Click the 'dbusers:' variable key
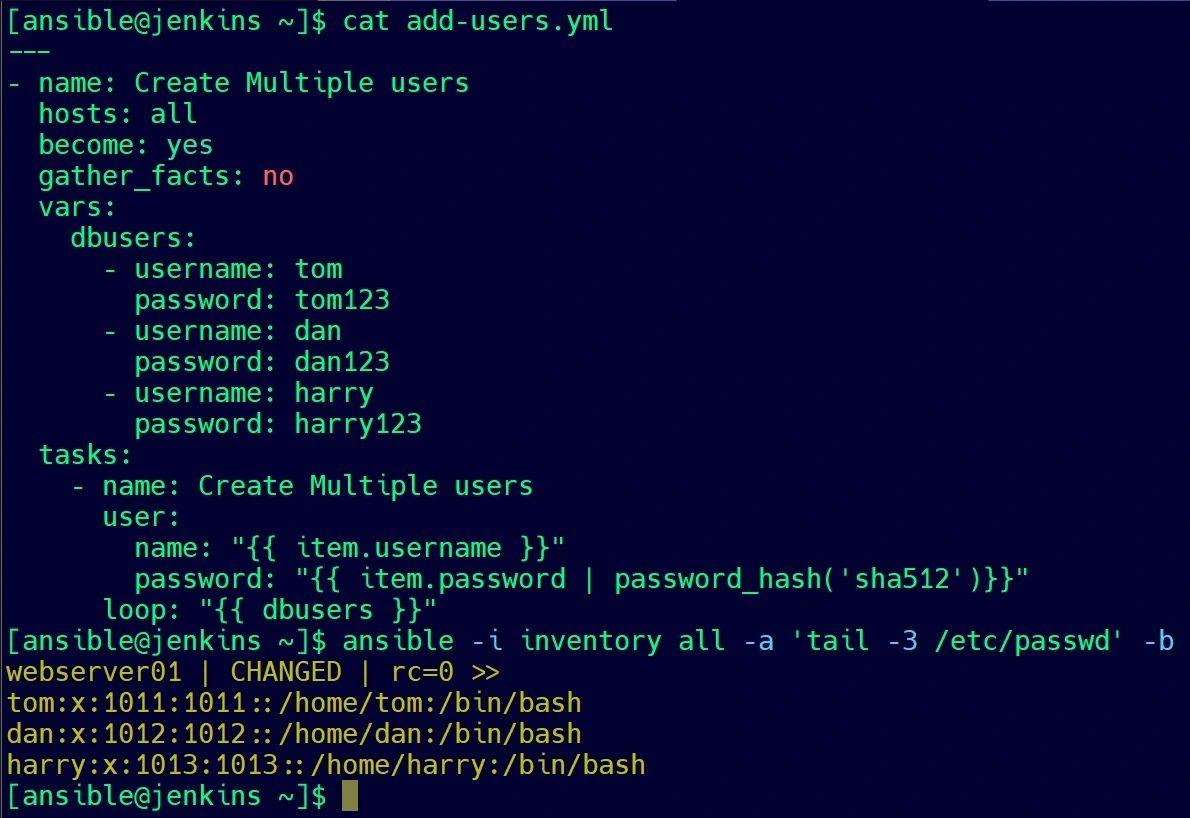This screenshot has height=818, width=1190. [134, 238]
